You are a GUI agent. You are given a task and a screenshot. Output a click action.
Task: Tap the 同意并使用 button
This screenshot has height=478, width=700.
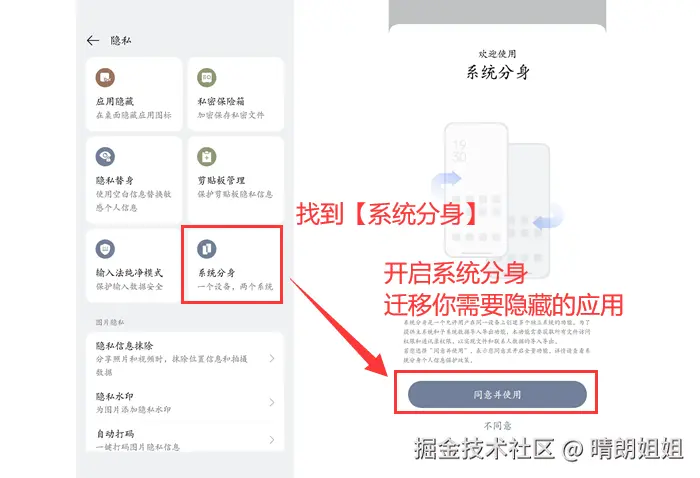pyautogui.click(x=497, y=395)
